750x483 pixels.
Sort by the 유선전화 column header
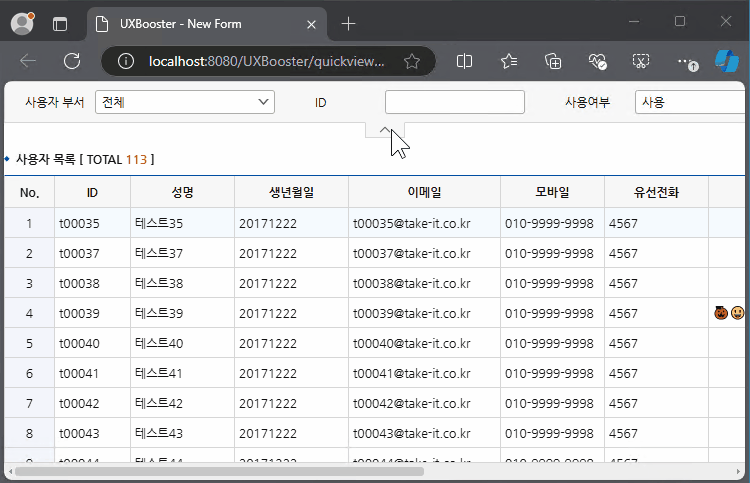(656, 192)
